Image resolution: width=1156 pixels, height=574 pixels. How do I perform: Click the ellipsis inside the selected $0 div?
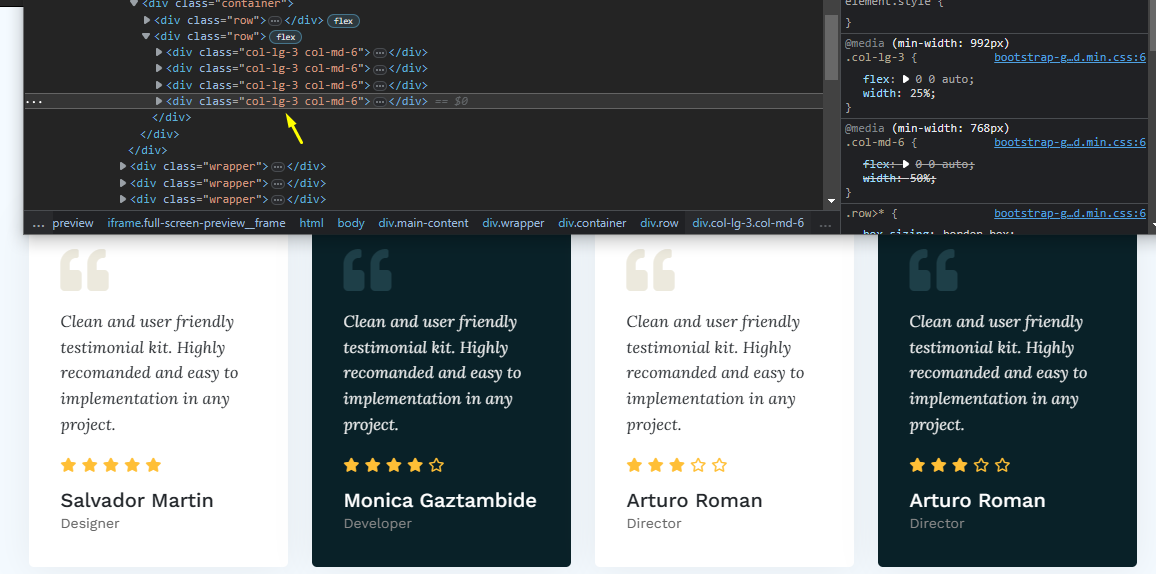pyautogui.click(x=380, y=102)
